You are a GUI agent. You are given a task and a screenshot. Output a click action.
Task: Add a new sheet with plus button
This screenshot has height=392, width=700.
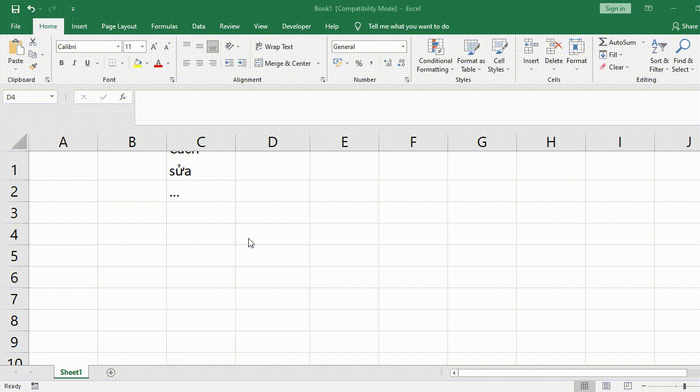click(x=111, y=372)
